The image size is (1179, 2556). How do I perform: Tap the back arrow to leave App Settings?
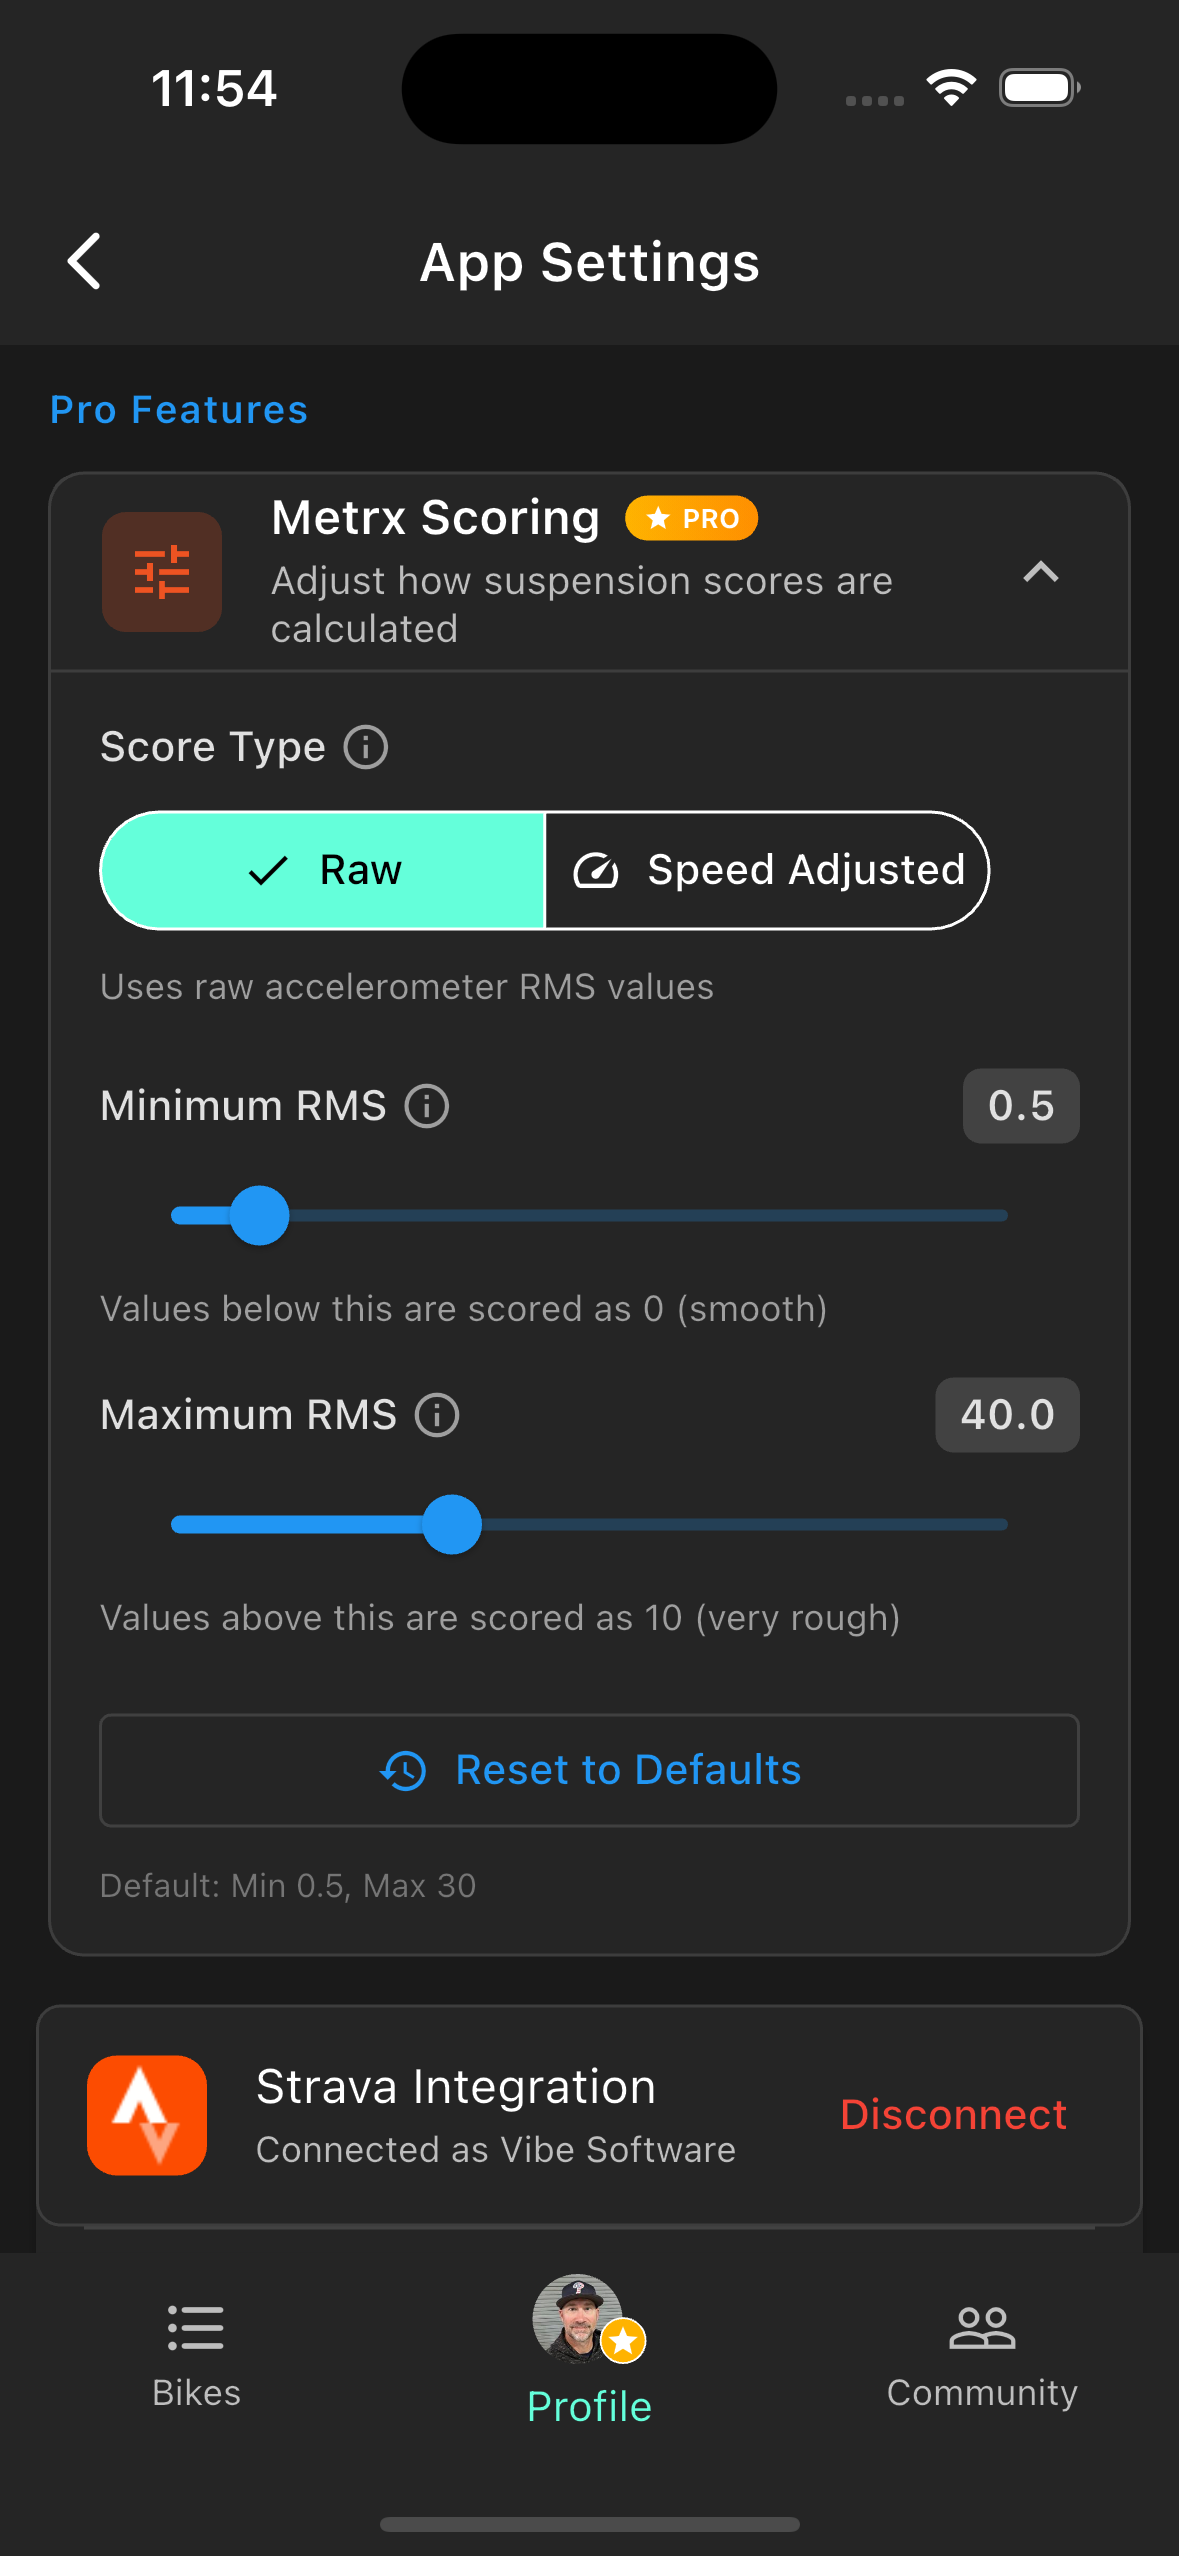[x=84, y=262]
